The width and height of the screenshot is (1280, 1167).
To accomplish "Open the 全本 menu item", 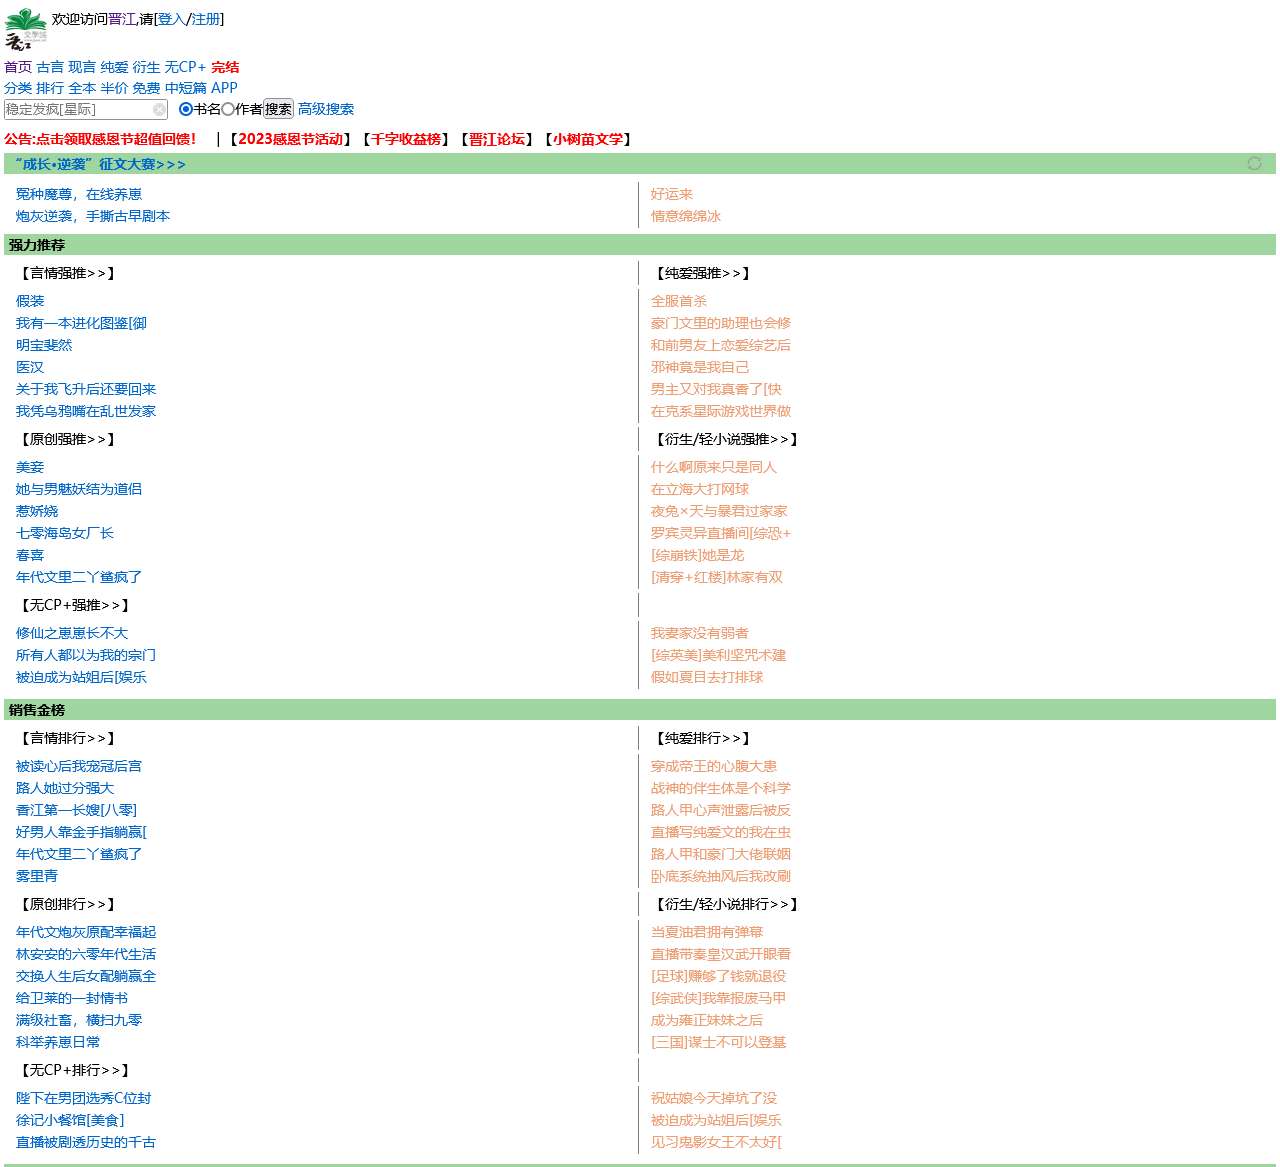I will [82, 88].
